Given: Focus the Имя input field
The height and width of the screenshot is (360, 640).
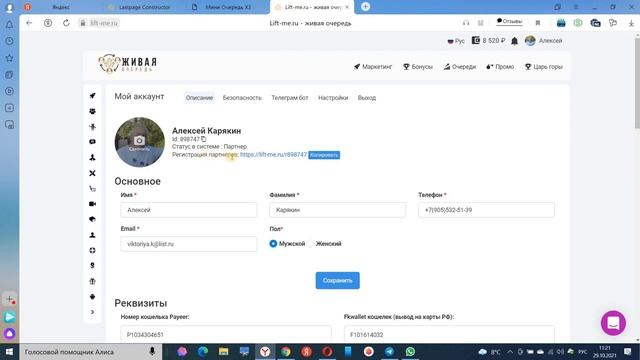Looking at the screenshot, I should pos(189,210).
